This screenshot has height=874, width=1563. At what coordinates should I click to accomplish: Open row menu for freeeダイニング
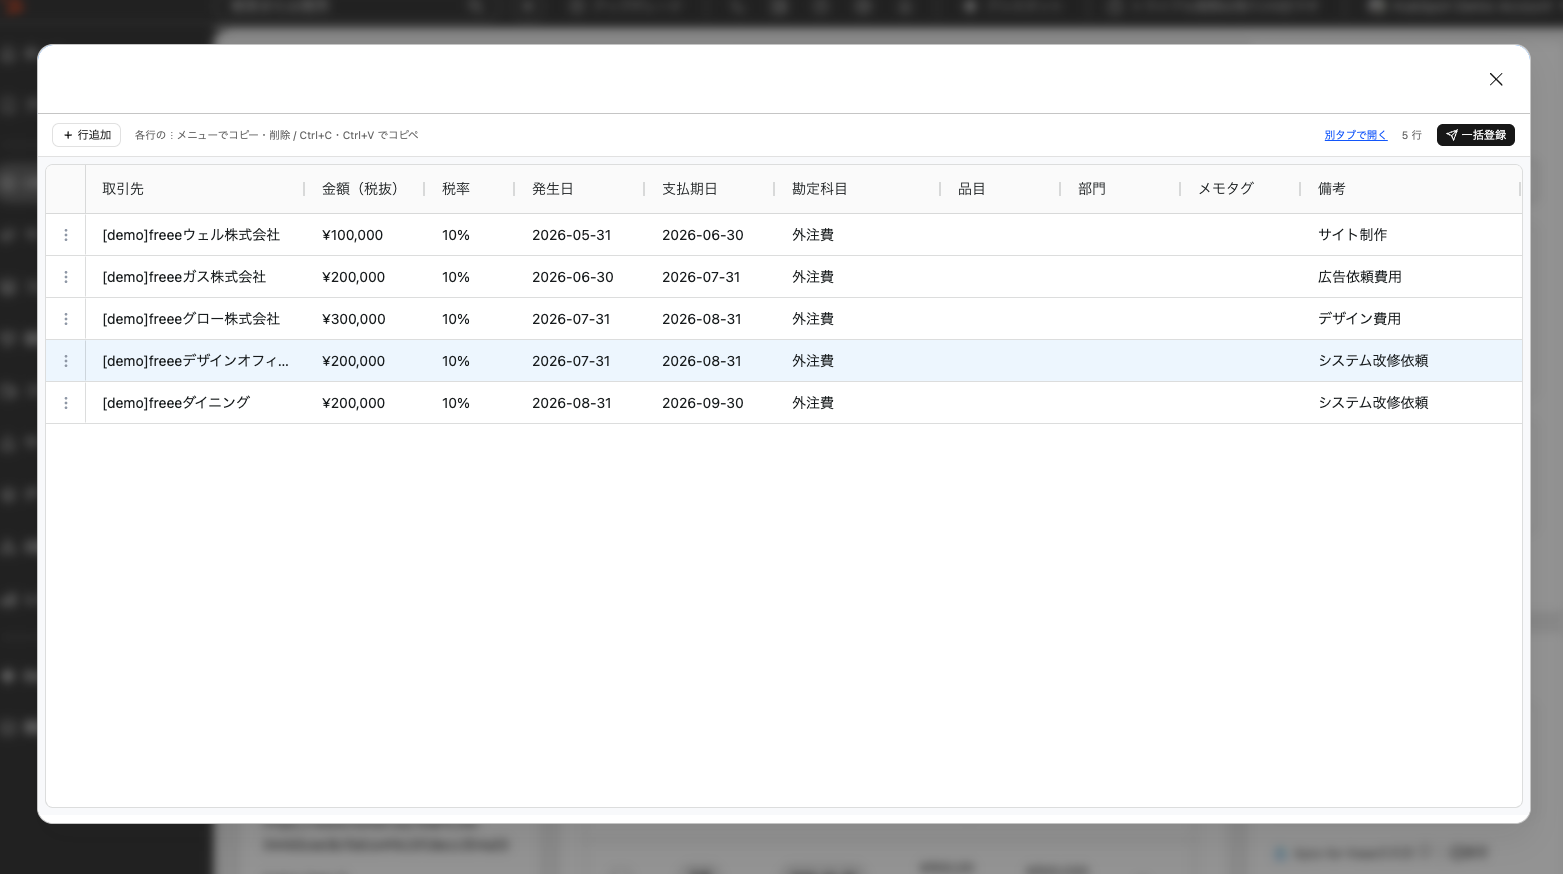66,403
